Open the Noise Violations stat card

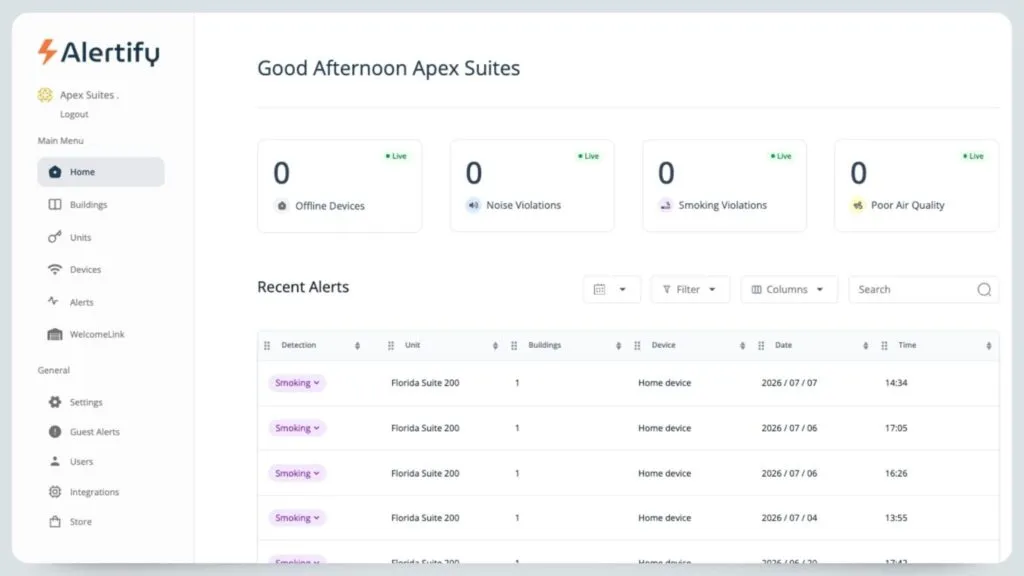532,185
